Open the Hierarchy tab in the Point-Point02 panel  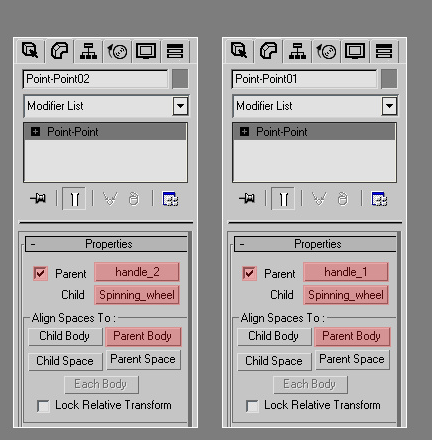(88, 51)
